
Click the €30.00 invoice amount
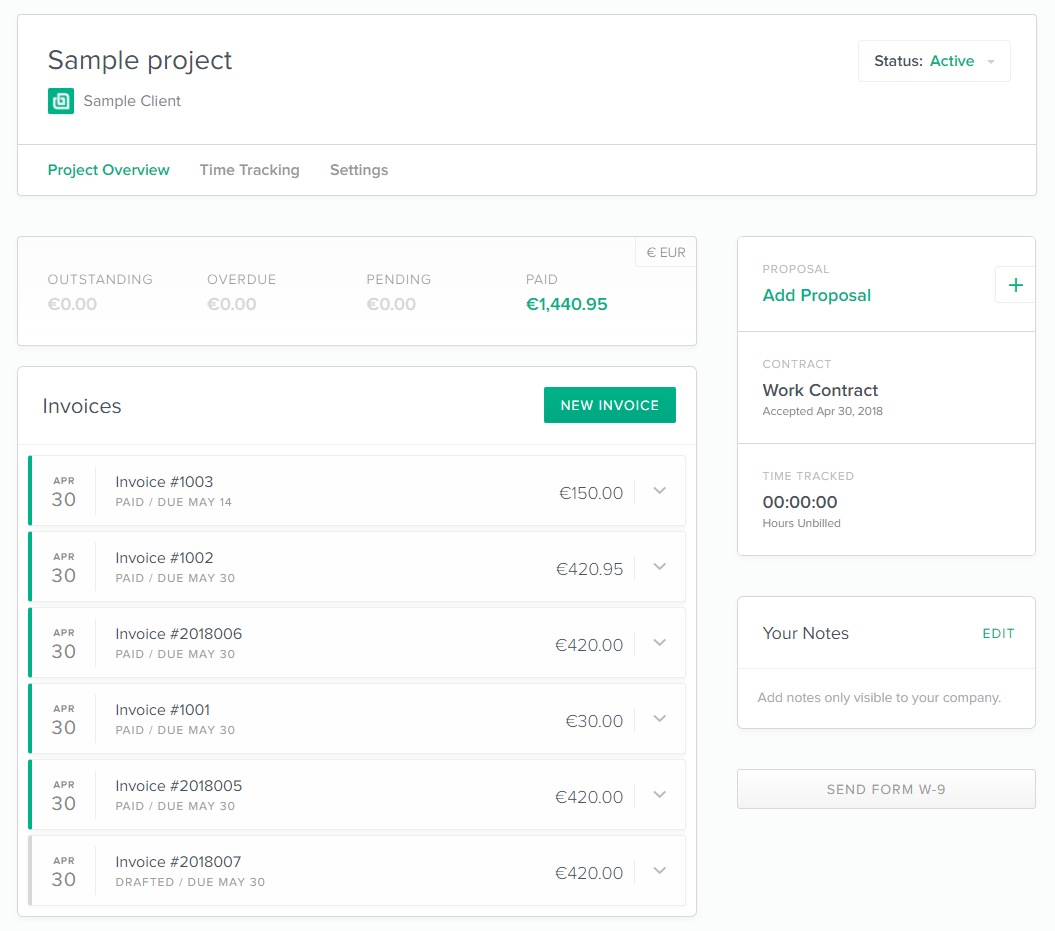[x=594, y=721]
